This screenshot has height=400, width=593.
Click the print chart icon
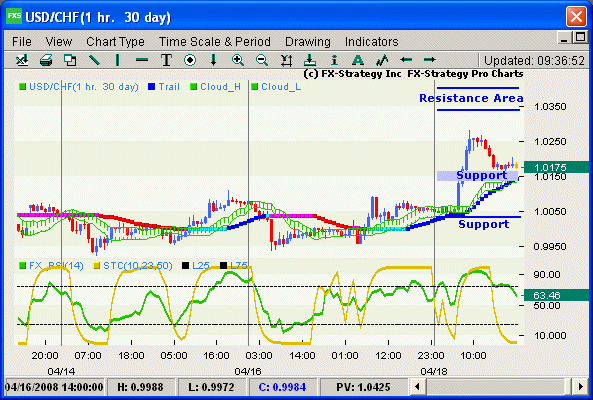(46, 60)
